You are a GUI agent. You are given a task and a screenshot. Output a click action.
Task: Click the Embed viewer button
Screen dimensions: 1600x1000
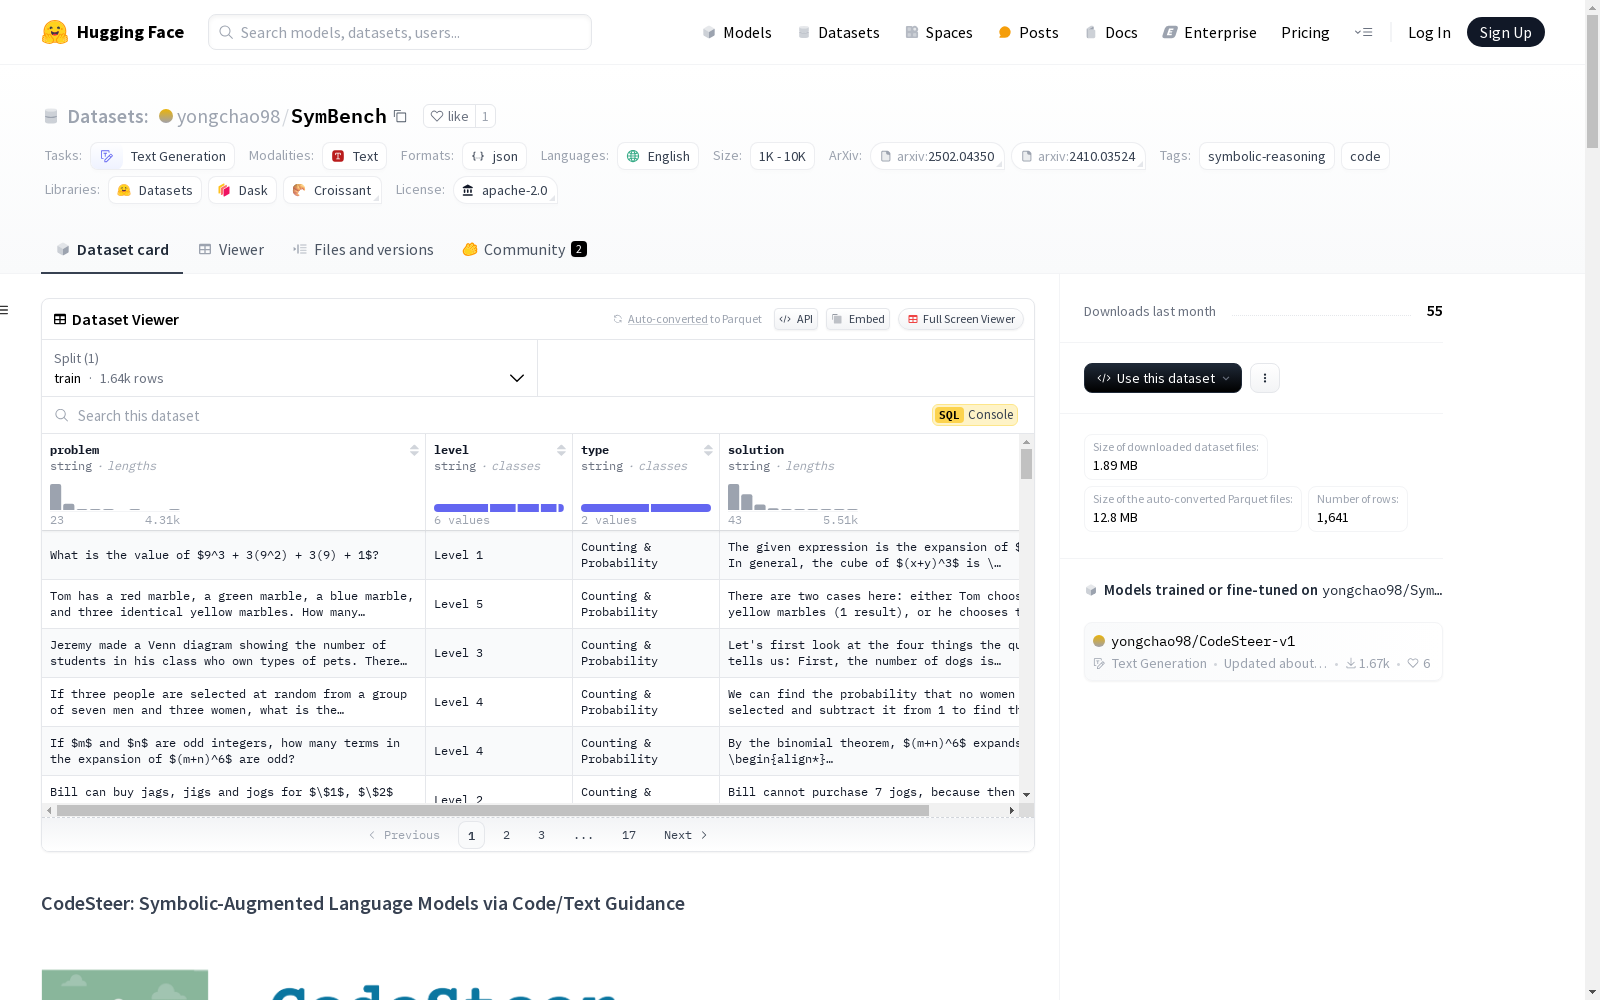(x=858, y=319)
